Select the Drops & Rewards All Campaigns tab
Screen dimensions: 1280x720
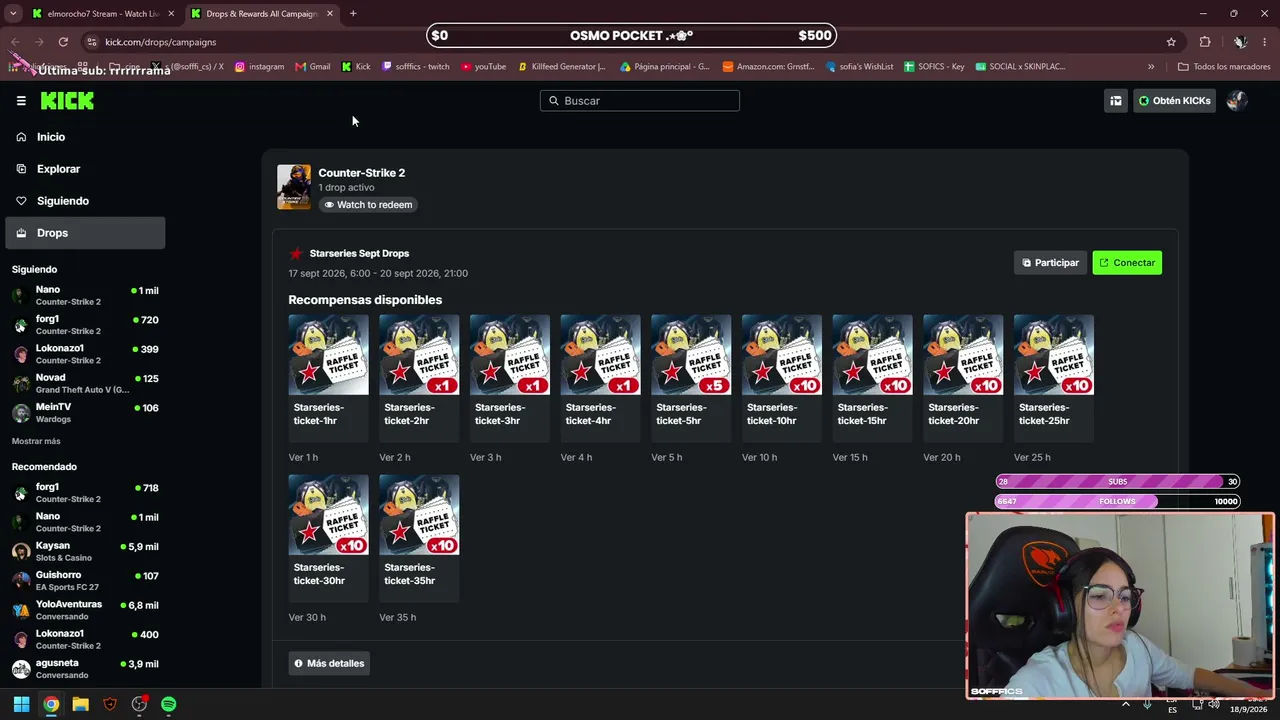[x=261, y=14]
